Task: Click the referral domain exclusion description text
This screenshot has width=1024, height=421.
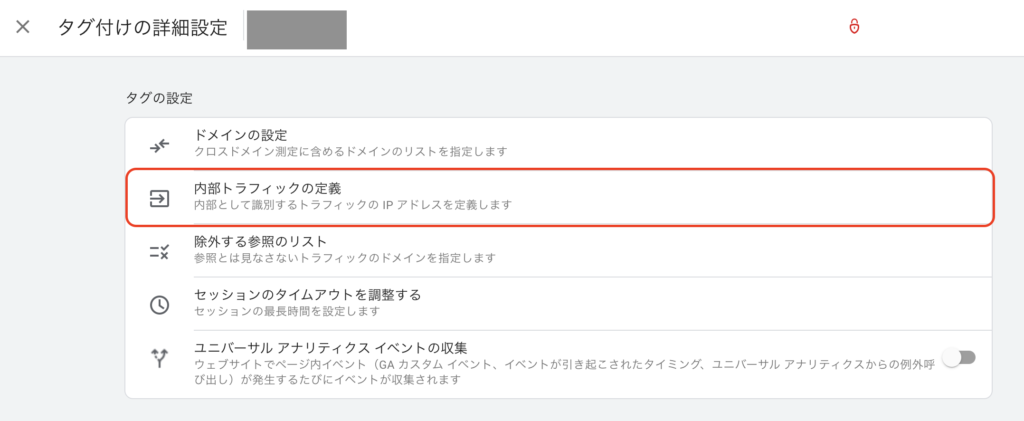Action: click(345, 258)
